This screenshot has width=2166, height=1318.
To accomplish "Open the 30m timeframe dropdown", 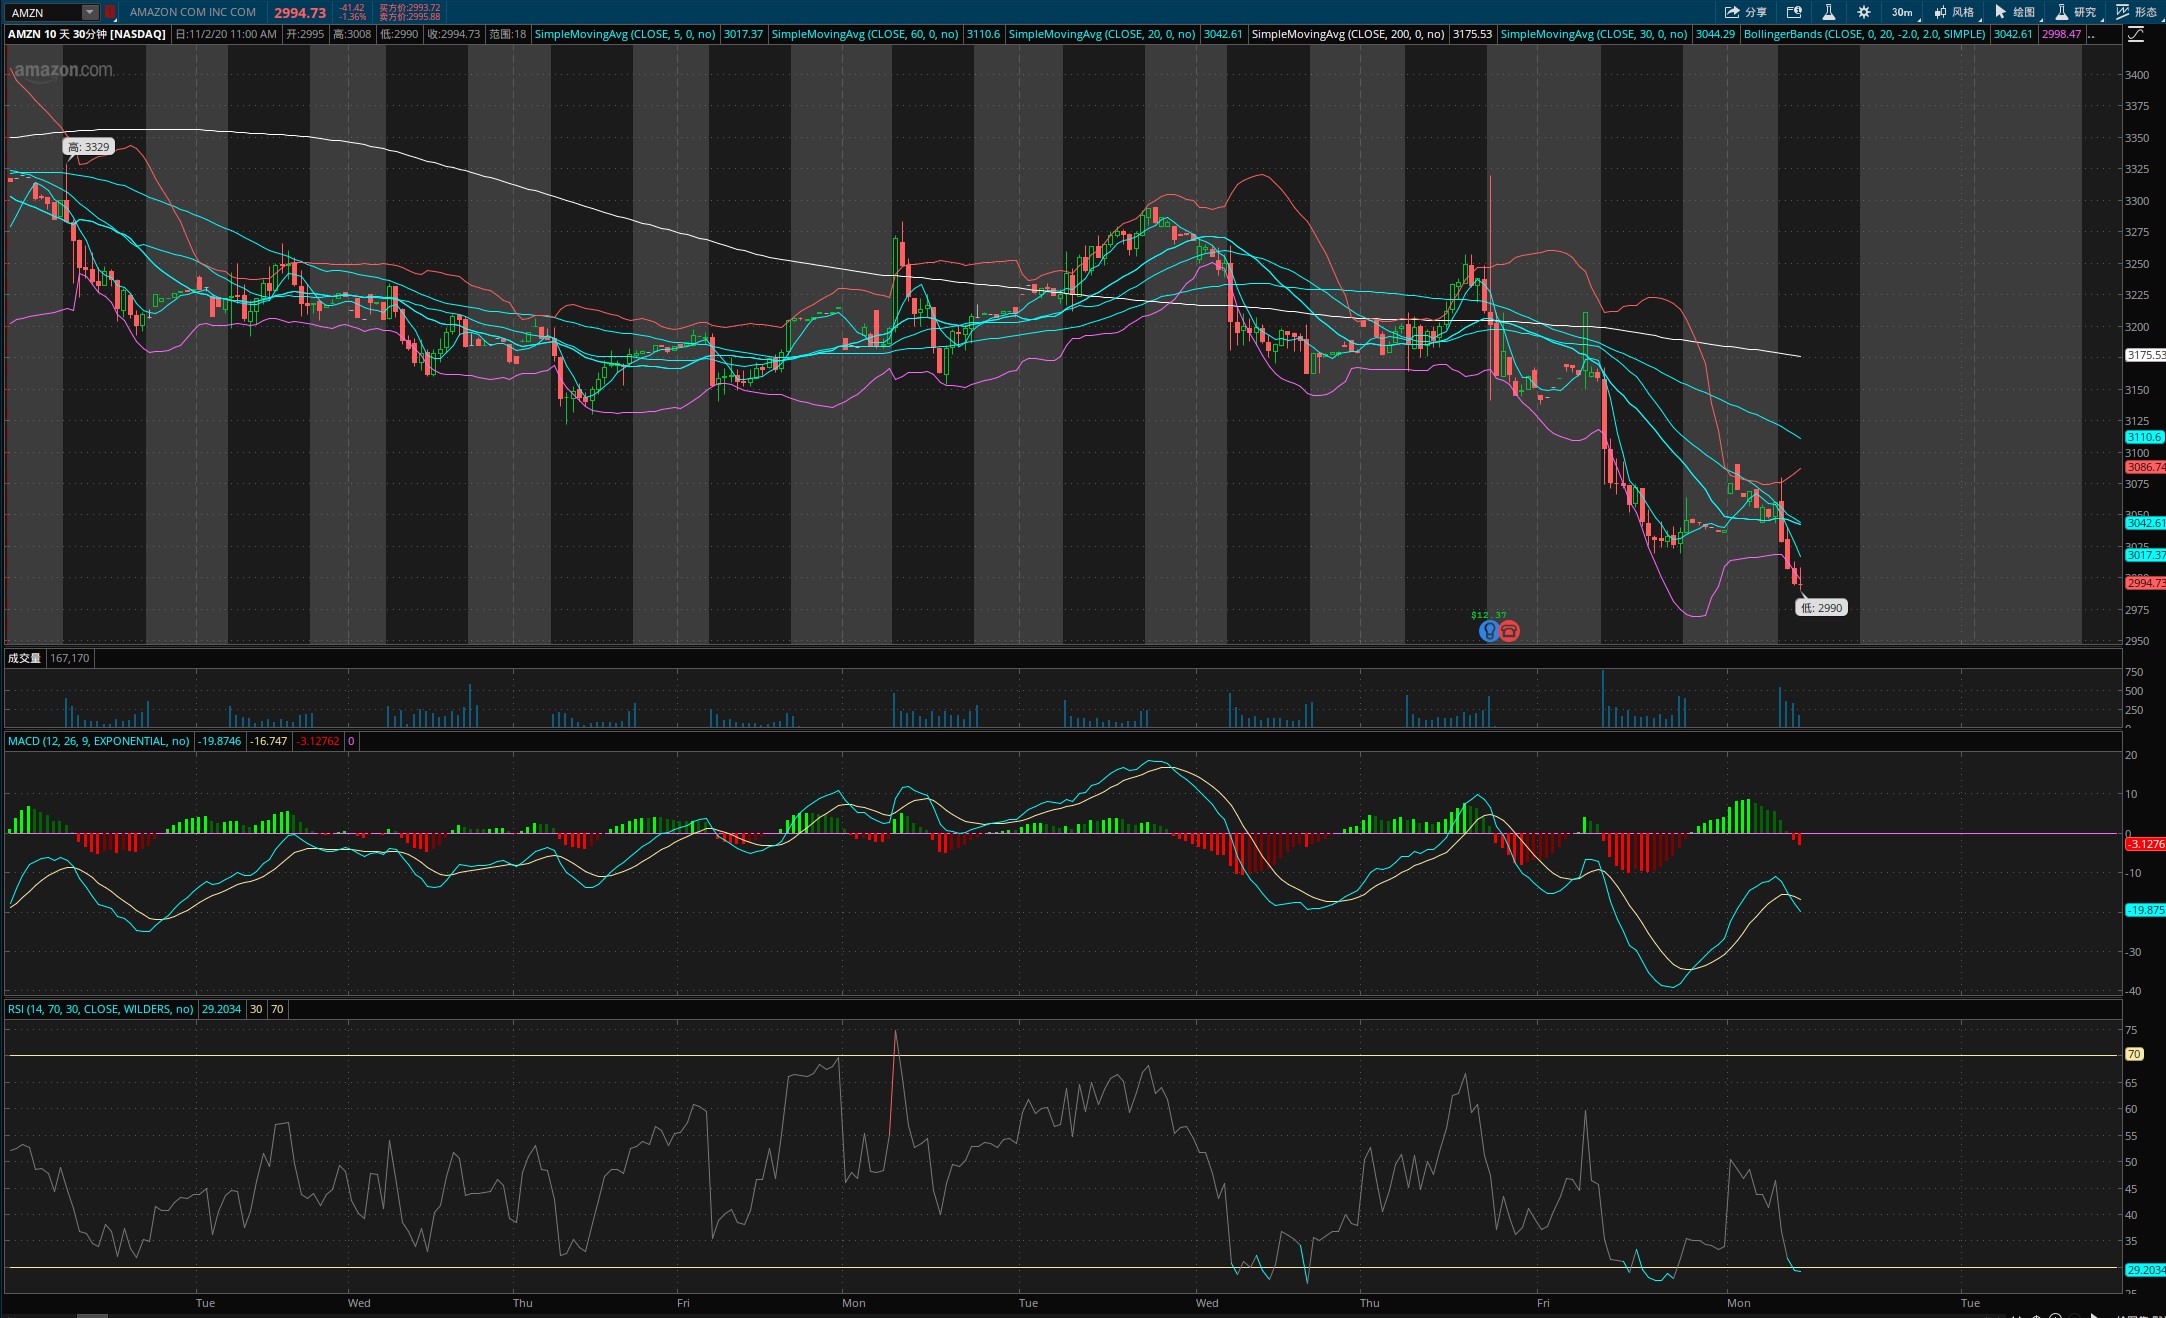I will 1902,12.
